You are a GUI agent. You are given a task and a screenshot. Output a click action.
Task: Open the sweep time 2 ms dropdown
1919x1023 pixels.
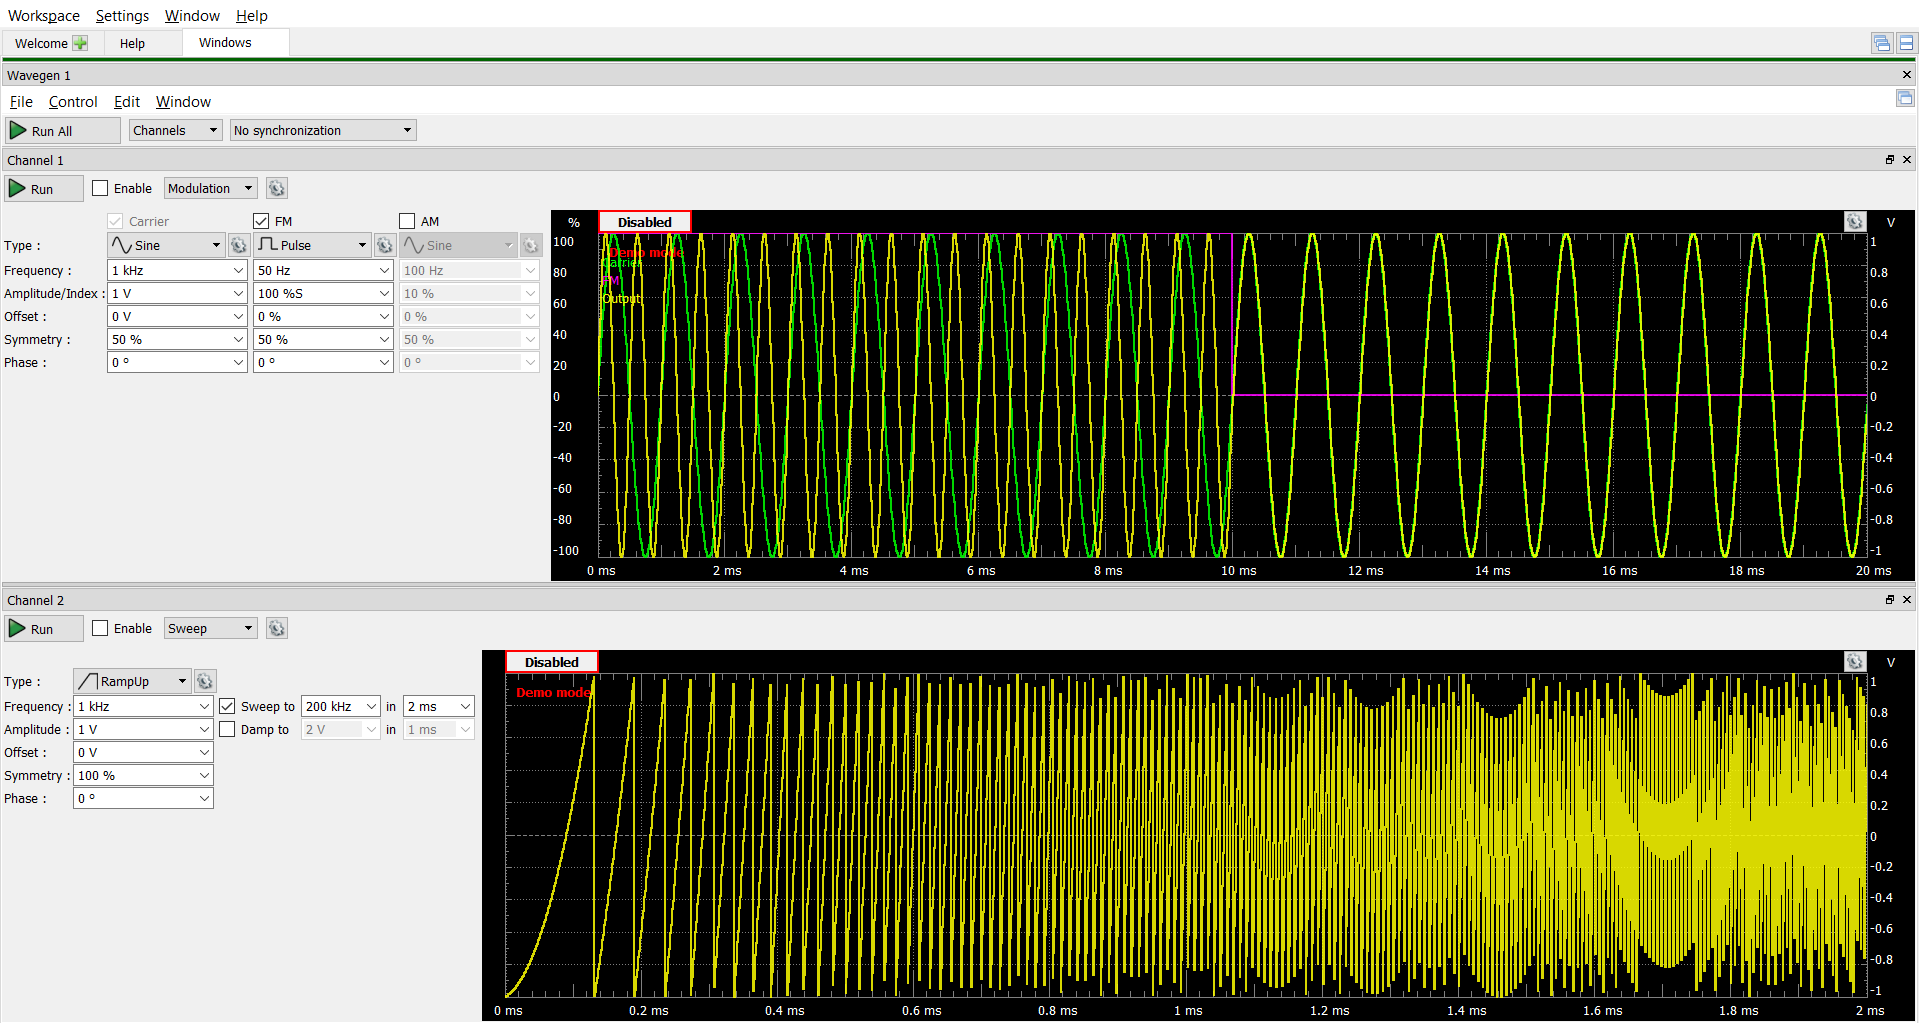[x=465, y=706]
